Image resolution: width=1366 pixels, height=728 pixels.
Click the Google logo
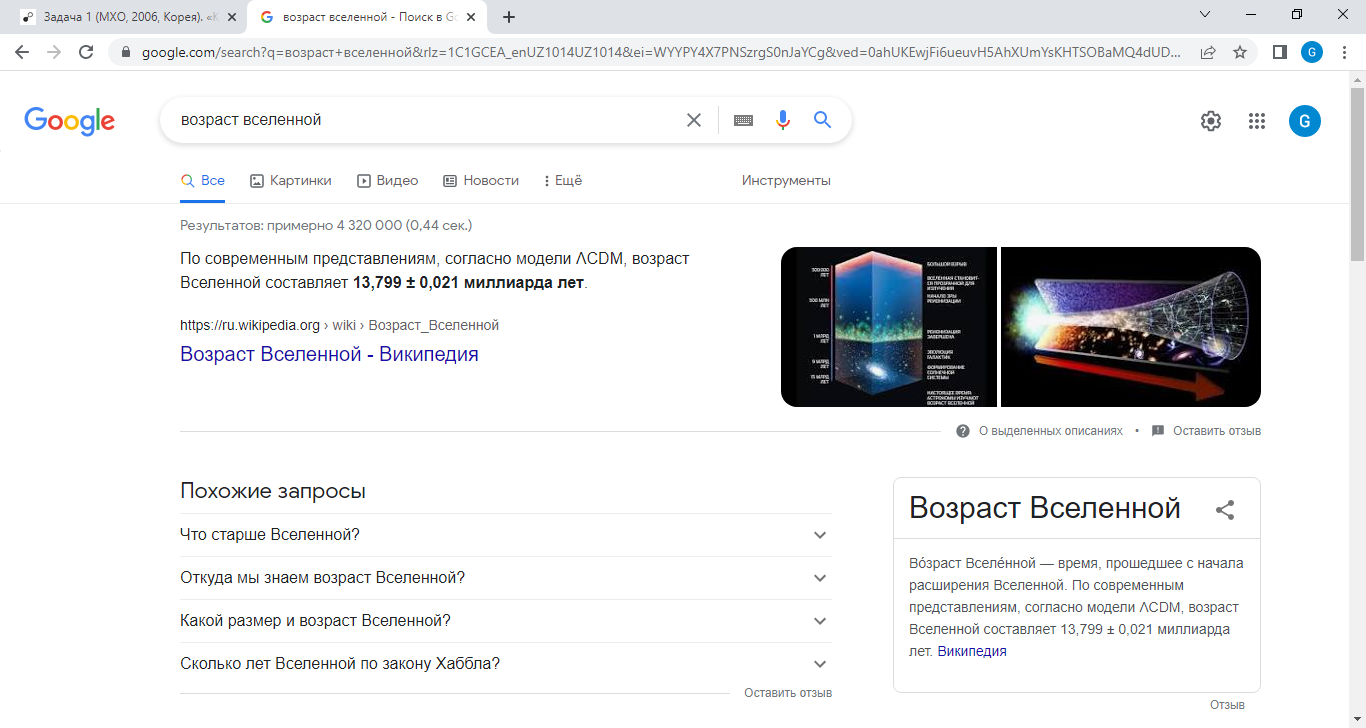[x=70, y=121]
